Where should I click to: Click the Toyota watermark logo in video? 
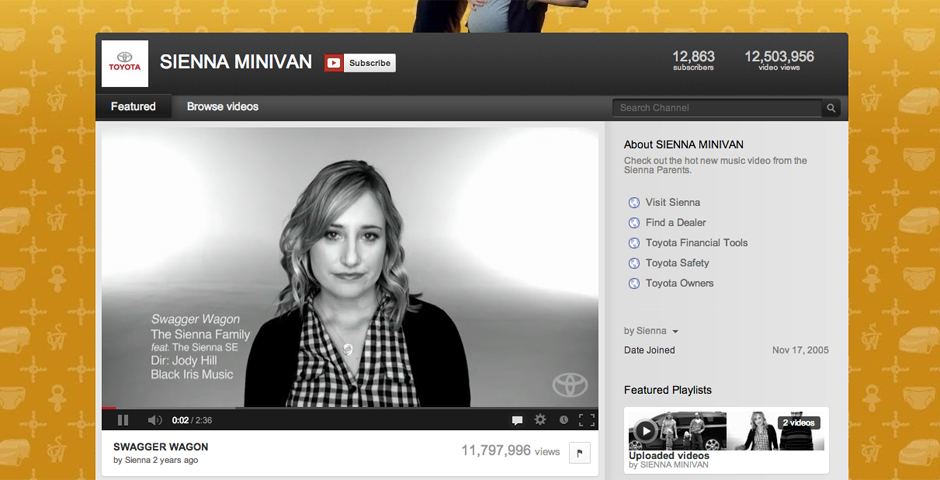point(570,385)
